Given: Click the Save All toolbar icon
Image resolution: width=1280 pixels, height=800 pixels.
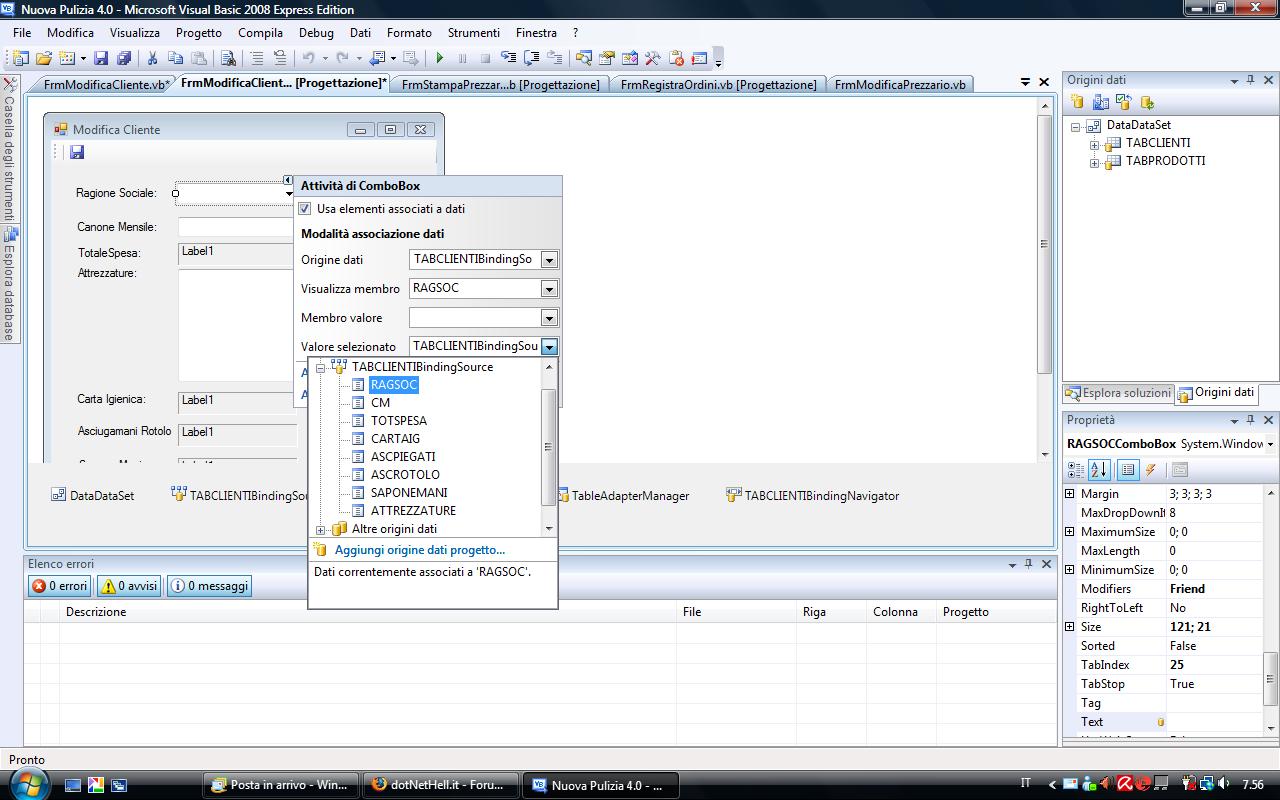Looking at the screenshot, I should click(124, 58).
